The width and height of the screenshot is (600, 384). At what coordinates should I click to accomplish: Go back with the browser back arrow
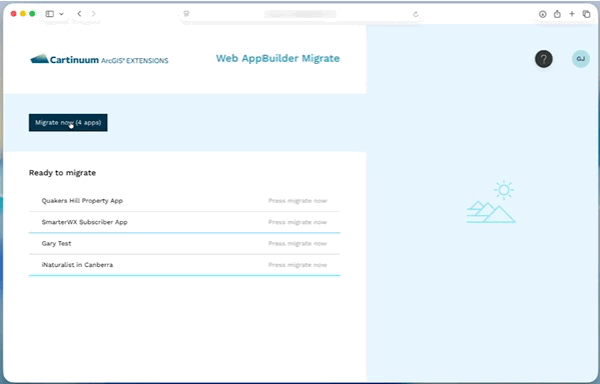point(79,14)
